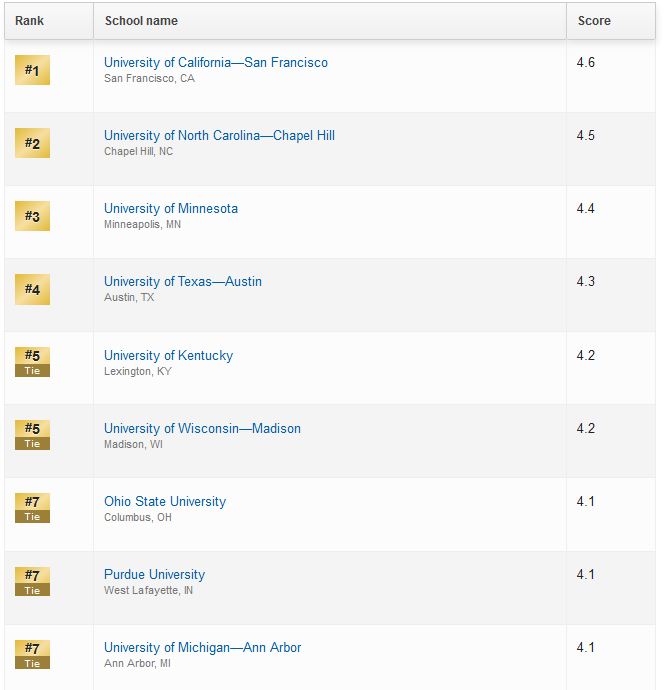Click the 4.1 score for Ohio State University
Image resolution: width=665 pixels, height=690 pixels.
click(x=586, y=502)
